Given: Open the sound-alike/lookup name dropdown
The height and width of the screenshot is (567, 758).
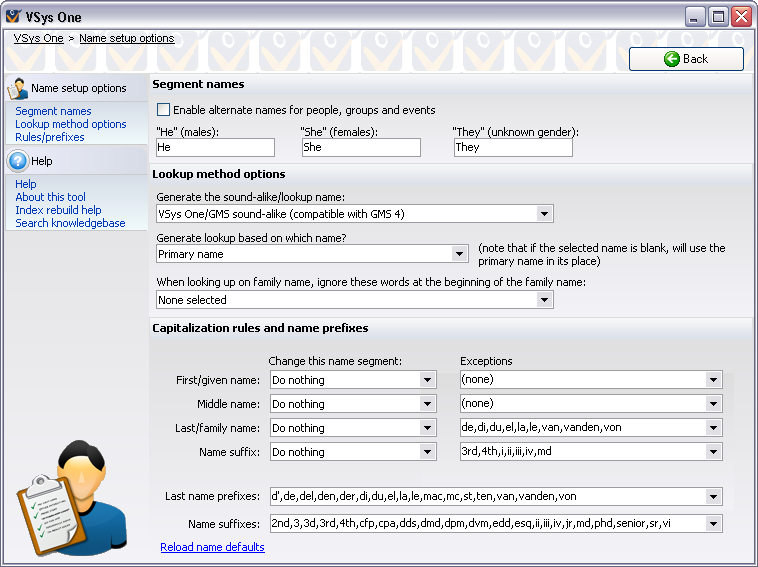Looking at the screenshot, I should (x=544, y=214).
